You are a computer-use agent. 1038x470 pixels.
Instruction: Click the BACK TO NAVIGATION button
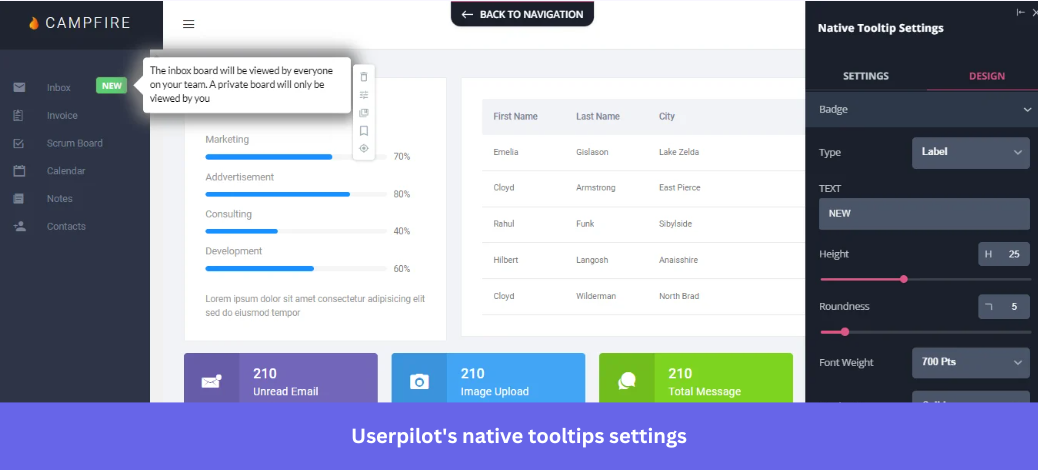click(x=522, y=14)
